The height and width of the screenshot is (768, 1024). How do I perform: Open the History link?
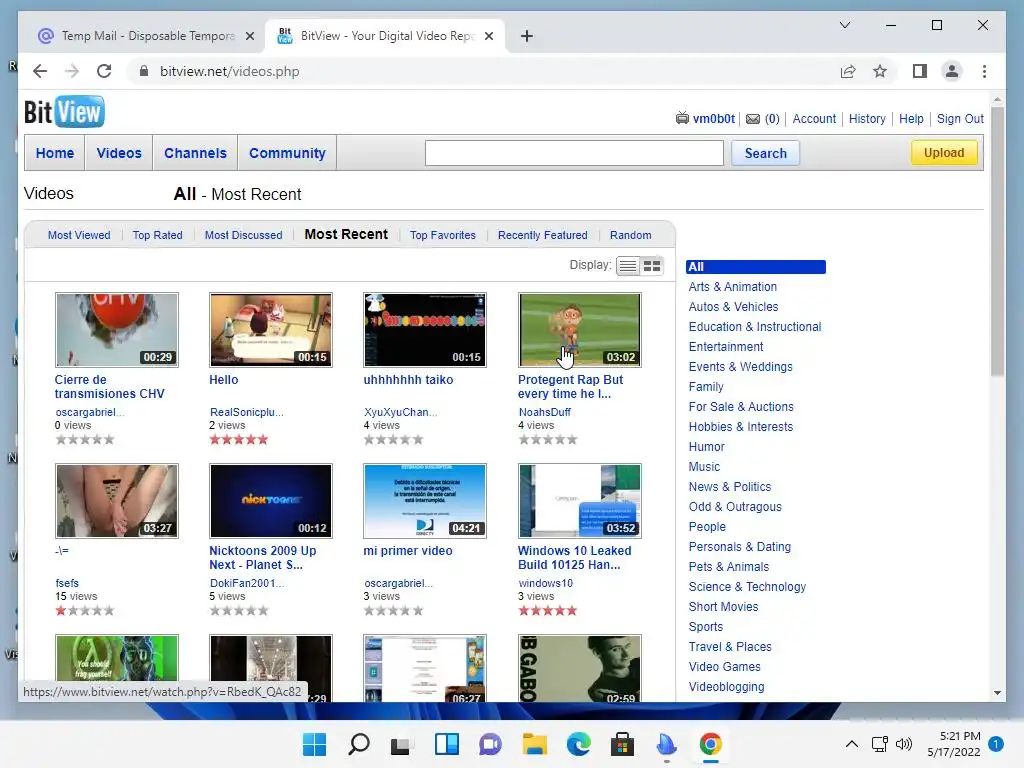coord(867,119)
